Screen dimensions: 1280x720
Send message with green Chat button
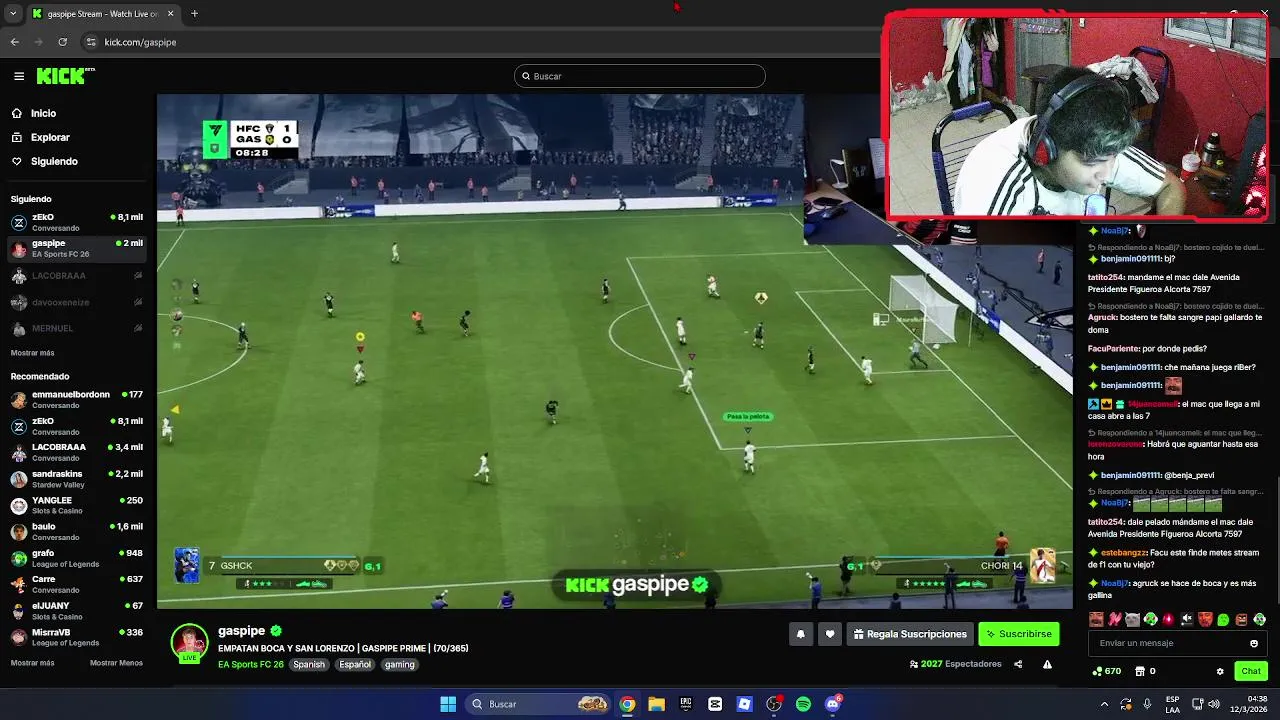click(x=1251, y=671)
